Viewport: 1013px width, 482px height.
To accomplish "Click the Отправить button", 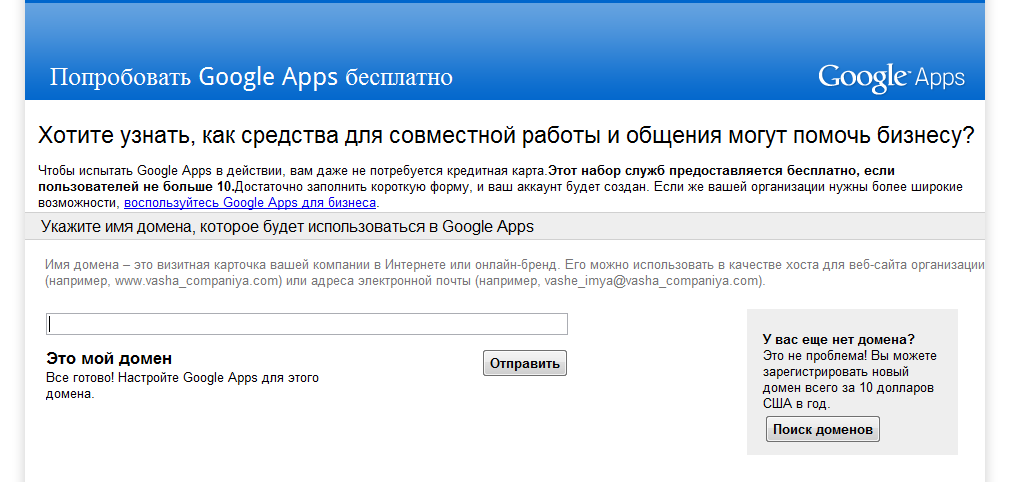I will pyautogui.click(x=525, y=363).
